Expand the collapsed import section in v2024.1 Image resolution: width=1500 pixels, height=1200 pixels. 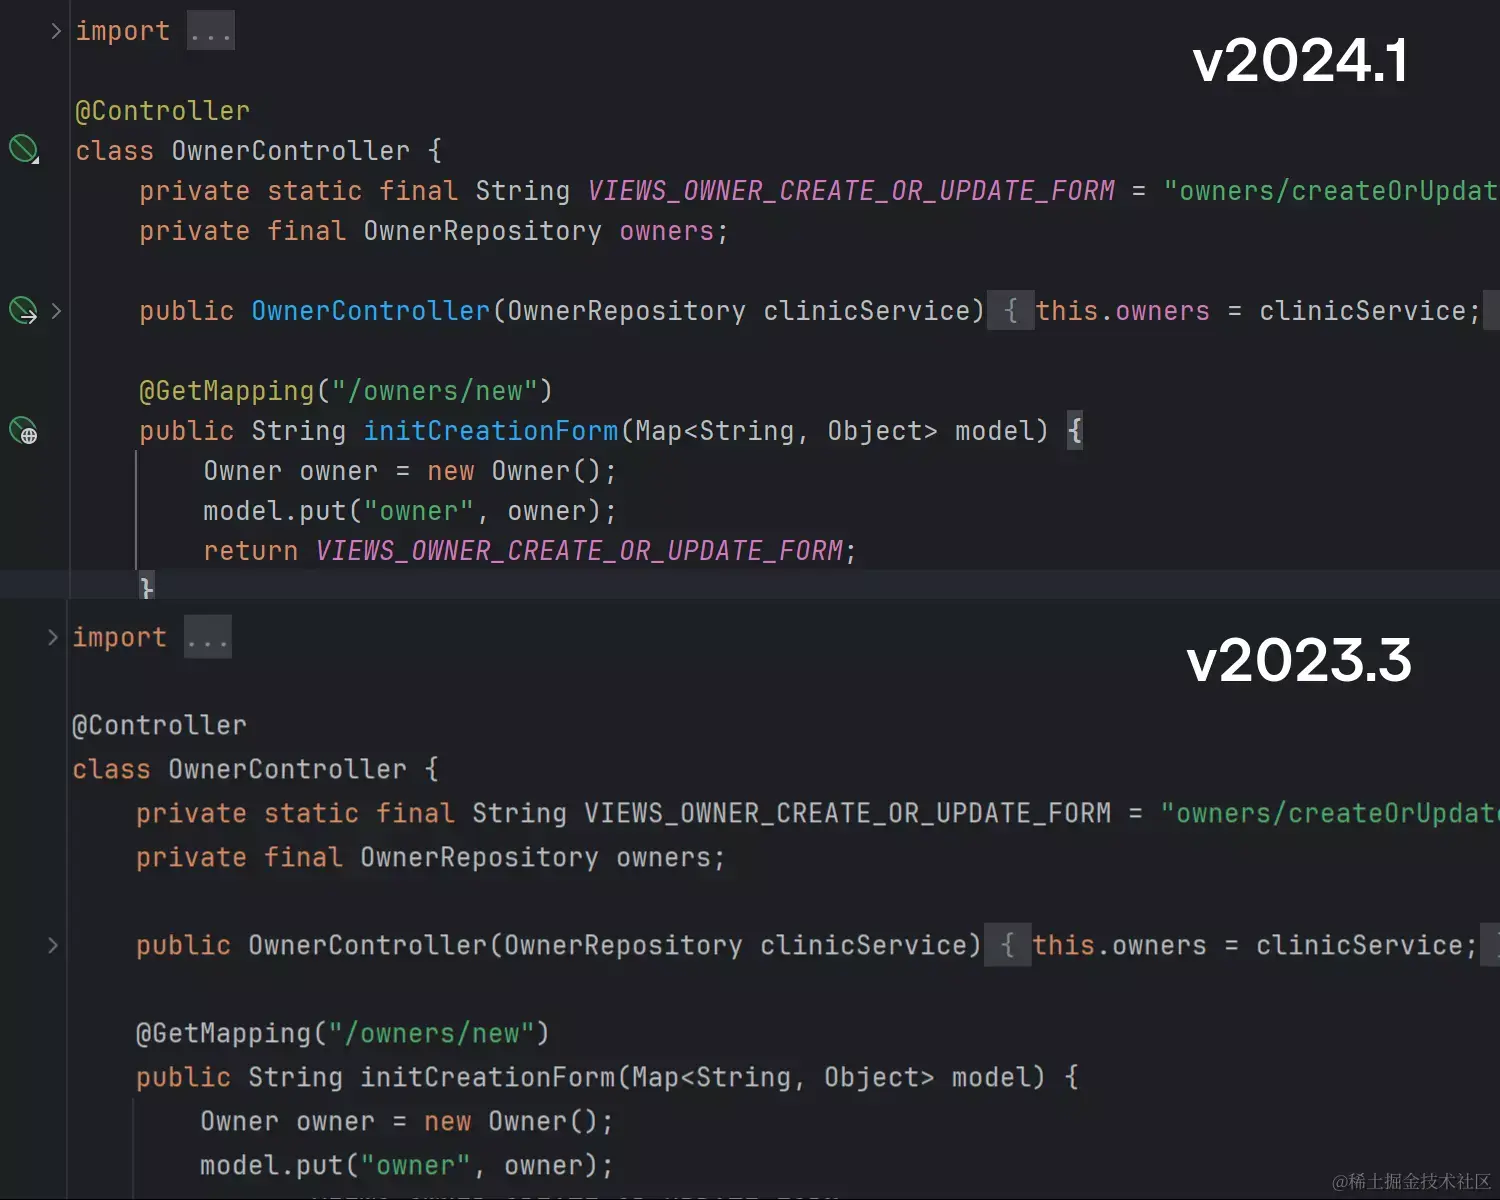[210, 30]
